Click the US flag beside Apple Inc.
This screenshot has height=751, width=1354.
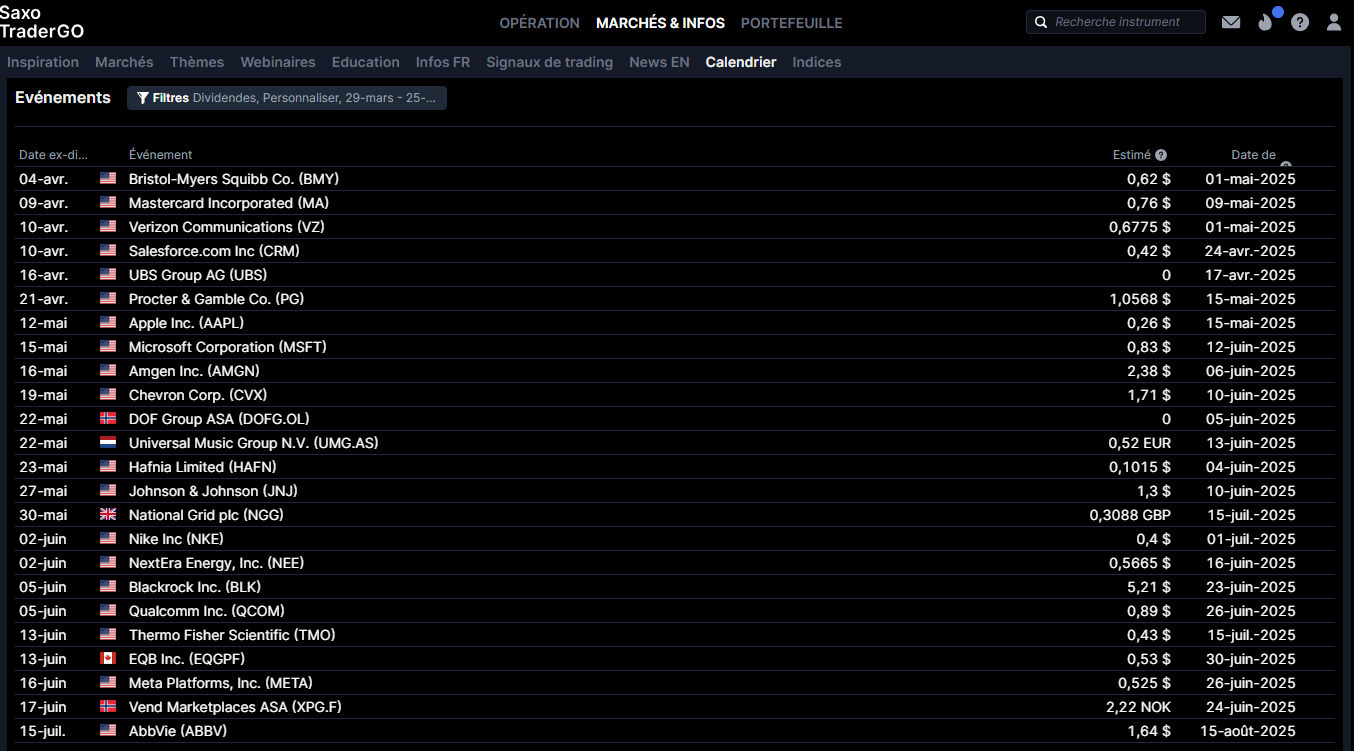pos(108,323)
